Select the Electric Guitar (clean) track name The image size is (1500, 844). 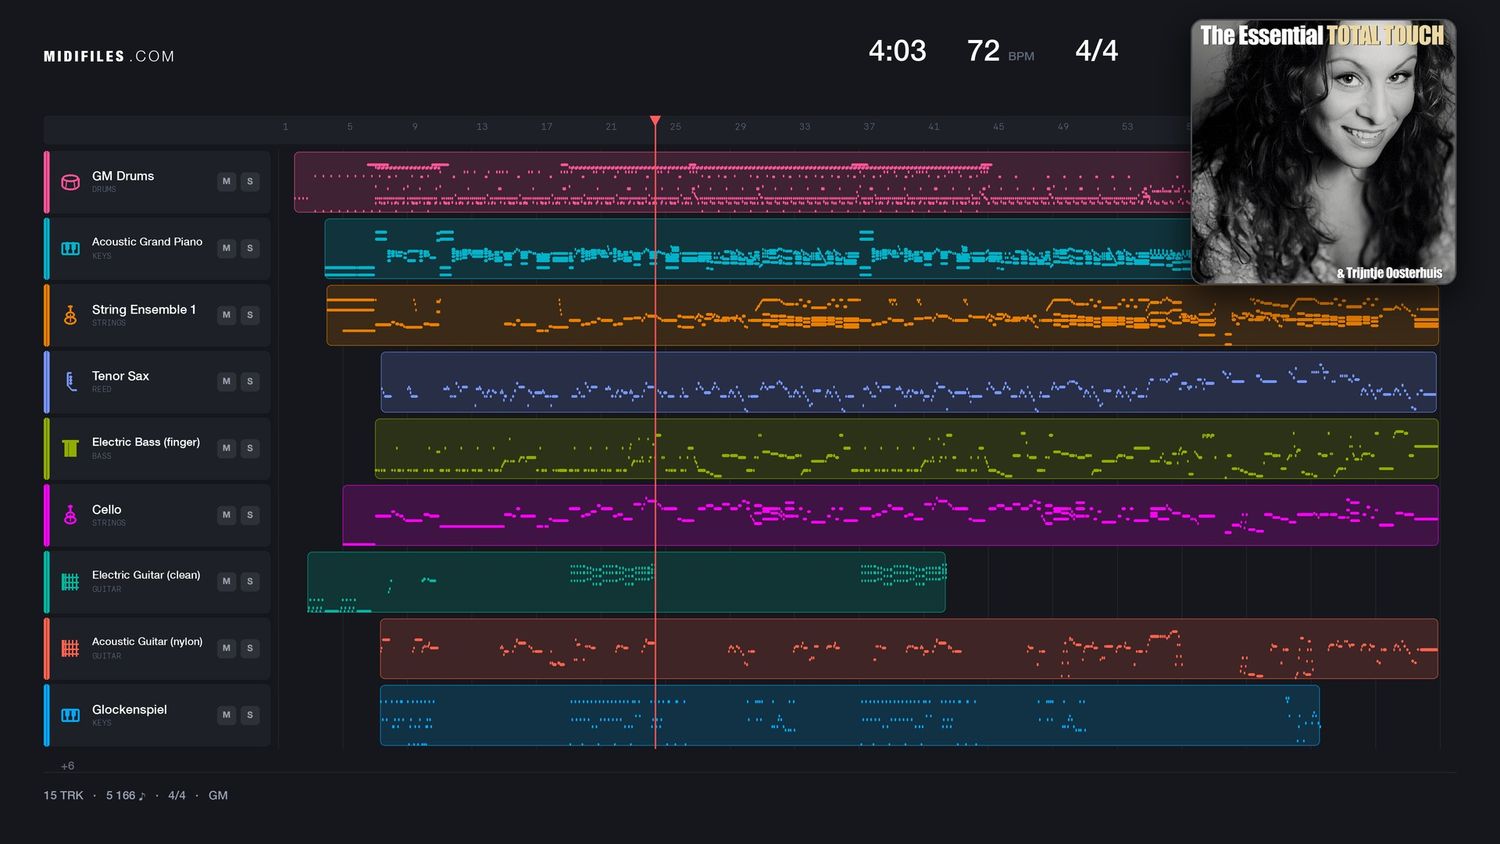pos(146,575)
